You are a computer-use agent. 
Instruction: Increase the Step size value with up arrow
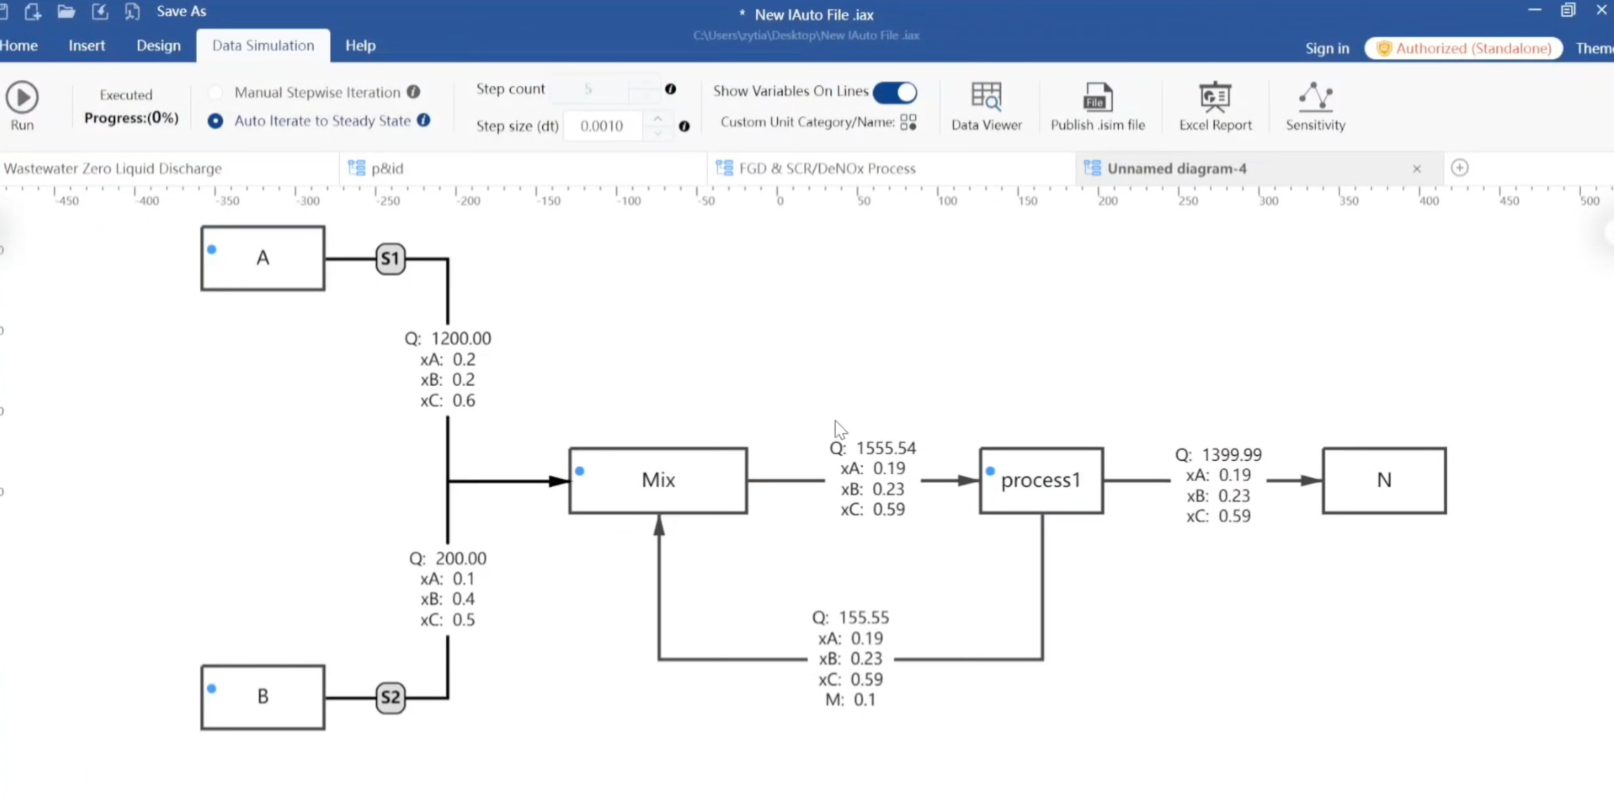(657, 119)
